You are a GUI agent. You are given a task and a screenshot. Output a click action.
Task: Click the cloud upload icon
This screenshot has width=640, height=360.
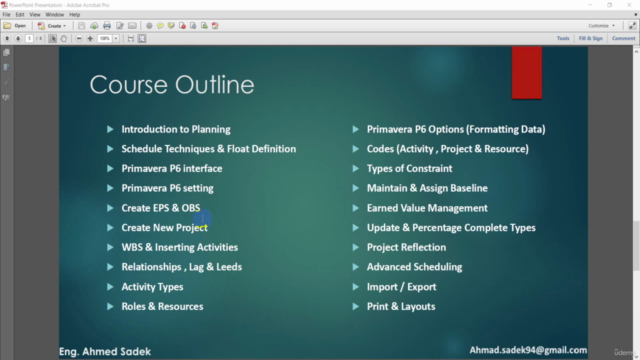[x=94, y=26]
